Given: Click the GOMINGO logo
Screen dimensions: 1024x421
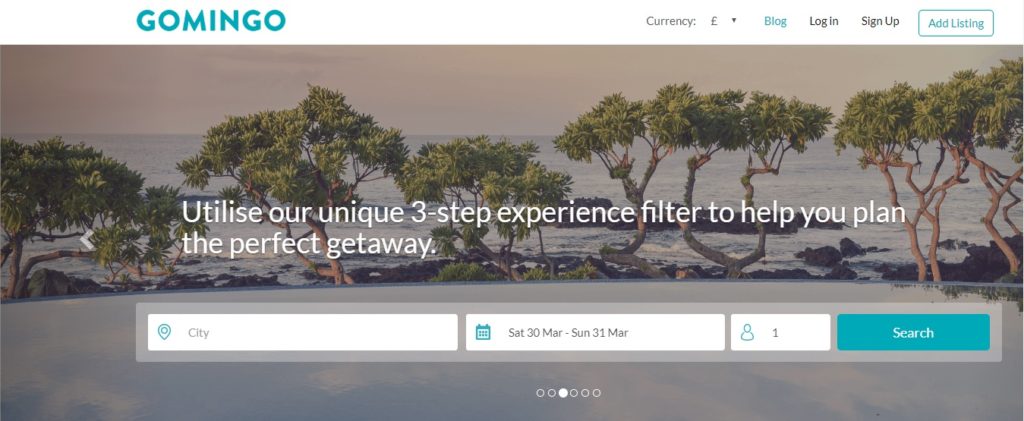Looking at the screenshot, I should pyautogui.click(x=211, y=20).
